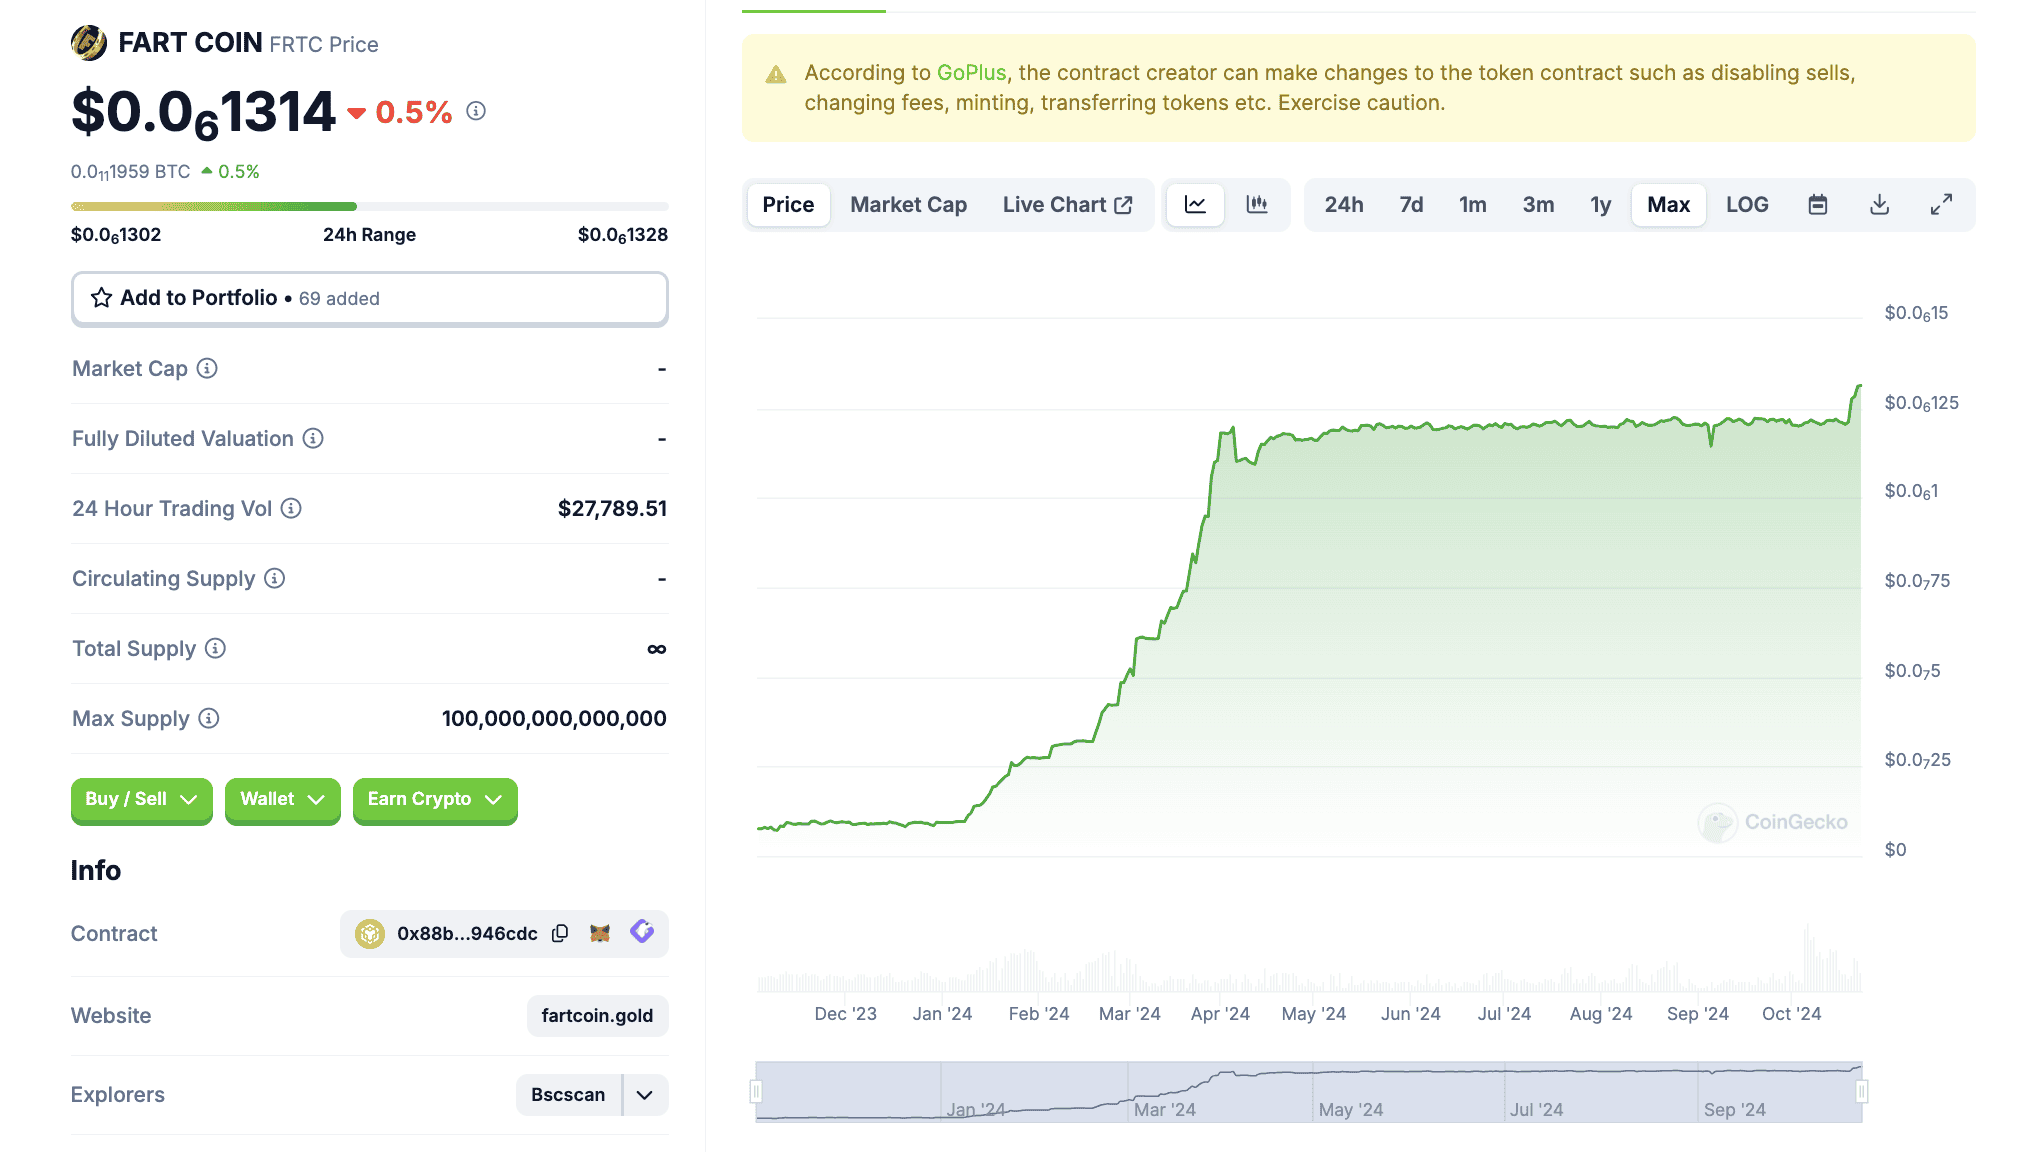This screenshot has width=2040, height=1152.
Task: Click the infinity Total Supply value
Action: pyautogui.click(x=657, y=649)
